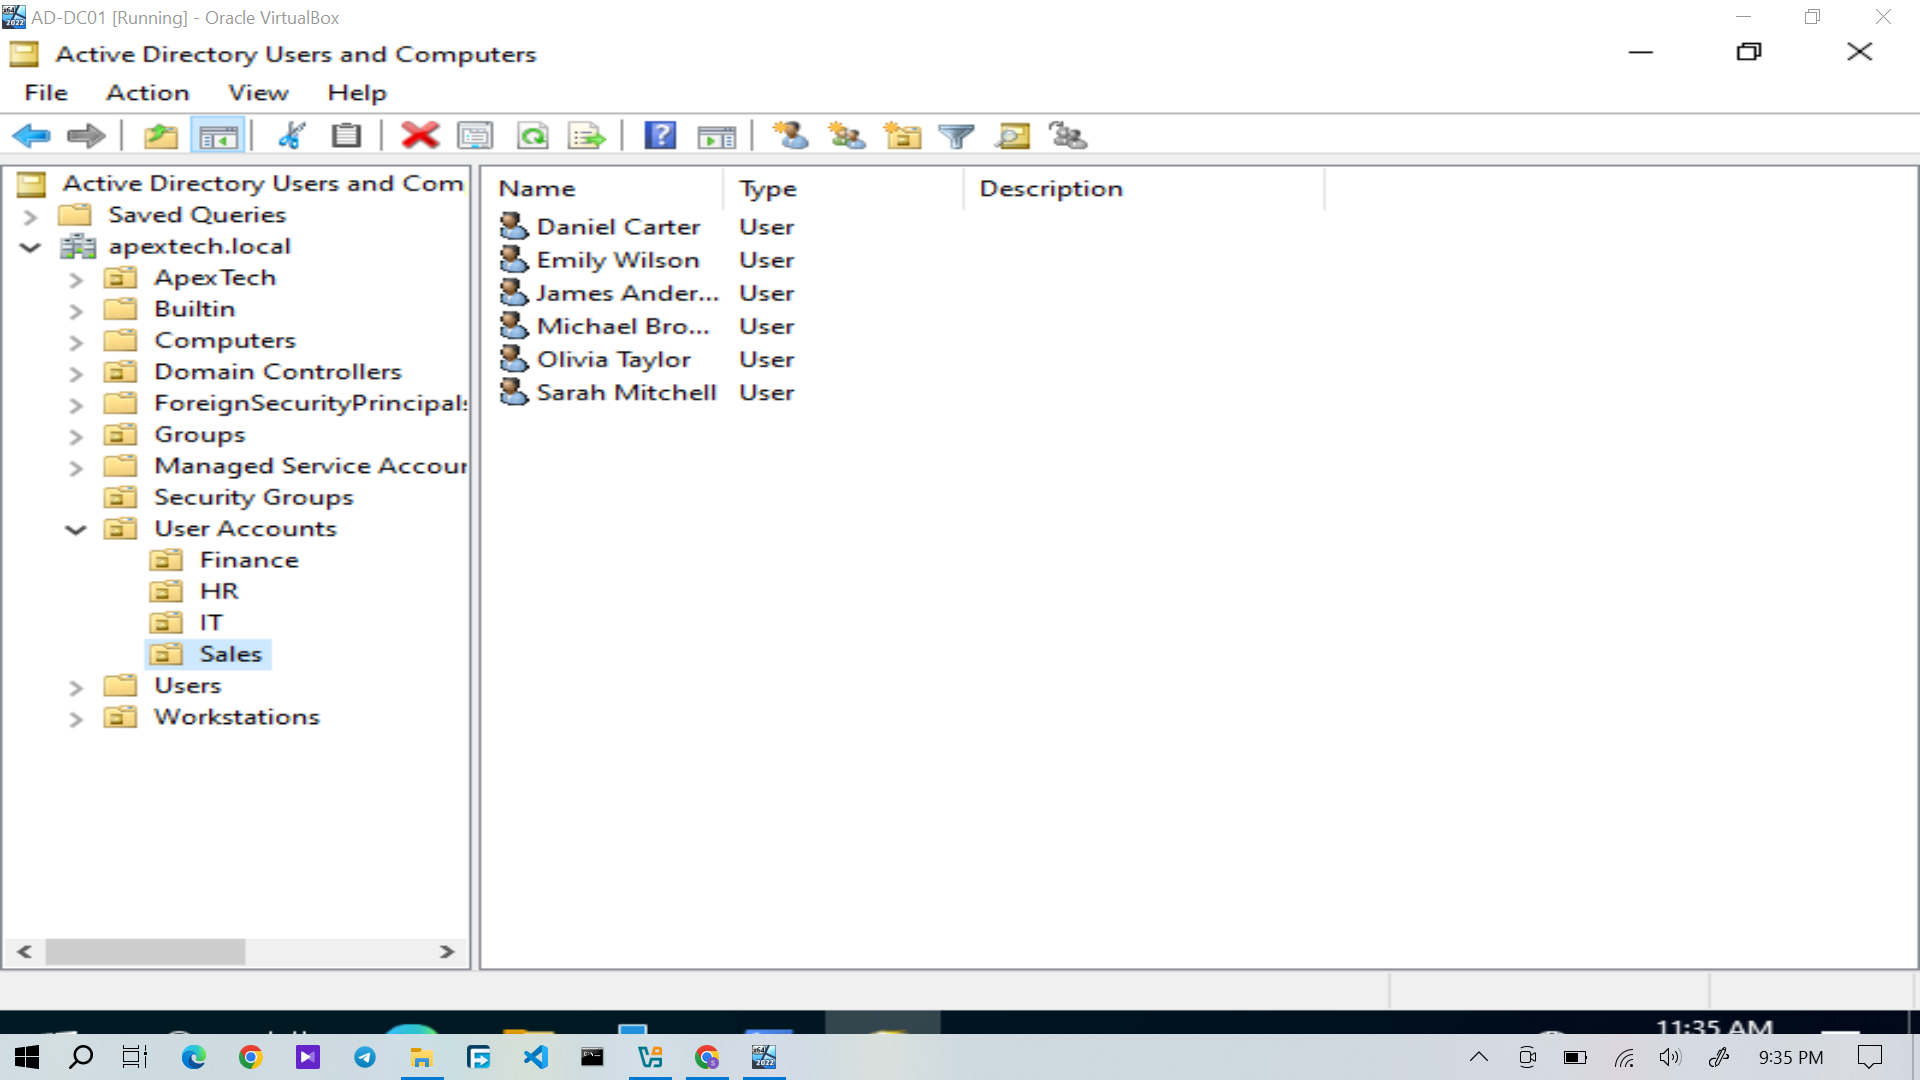Expand the Domain Controllers node

point(76,373)
